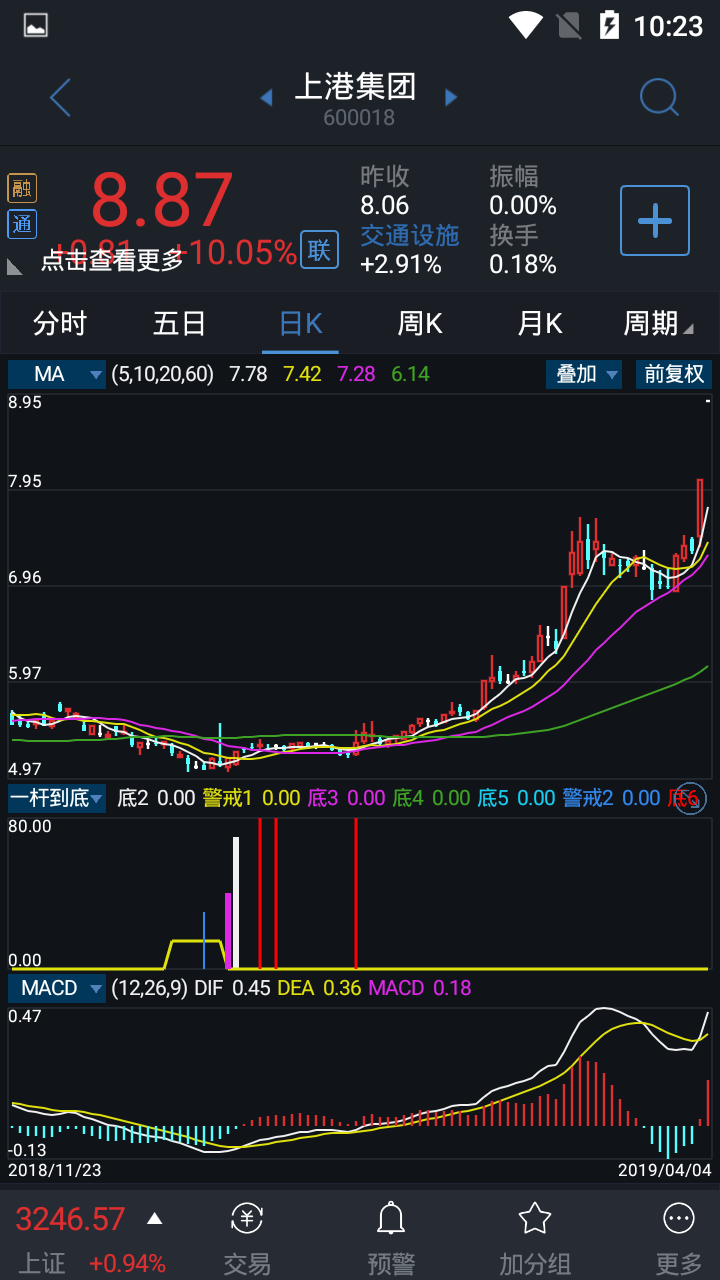Image resolution: width=720 pixels, height=1280 pixels.
Task: Open the picture notification icon in status bar
Action: (36, 26)
